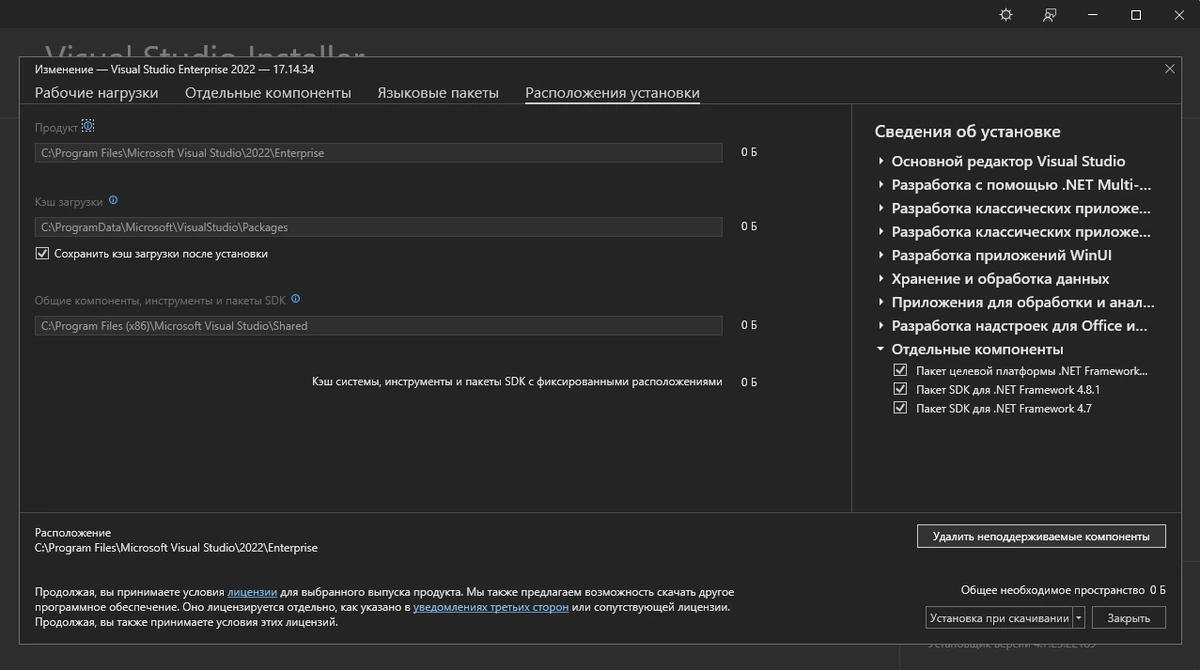Uncheck Пакет целевой платформы .NET Framework
1200x670 pixels.
pyautogui.click(x=900, y=371)
